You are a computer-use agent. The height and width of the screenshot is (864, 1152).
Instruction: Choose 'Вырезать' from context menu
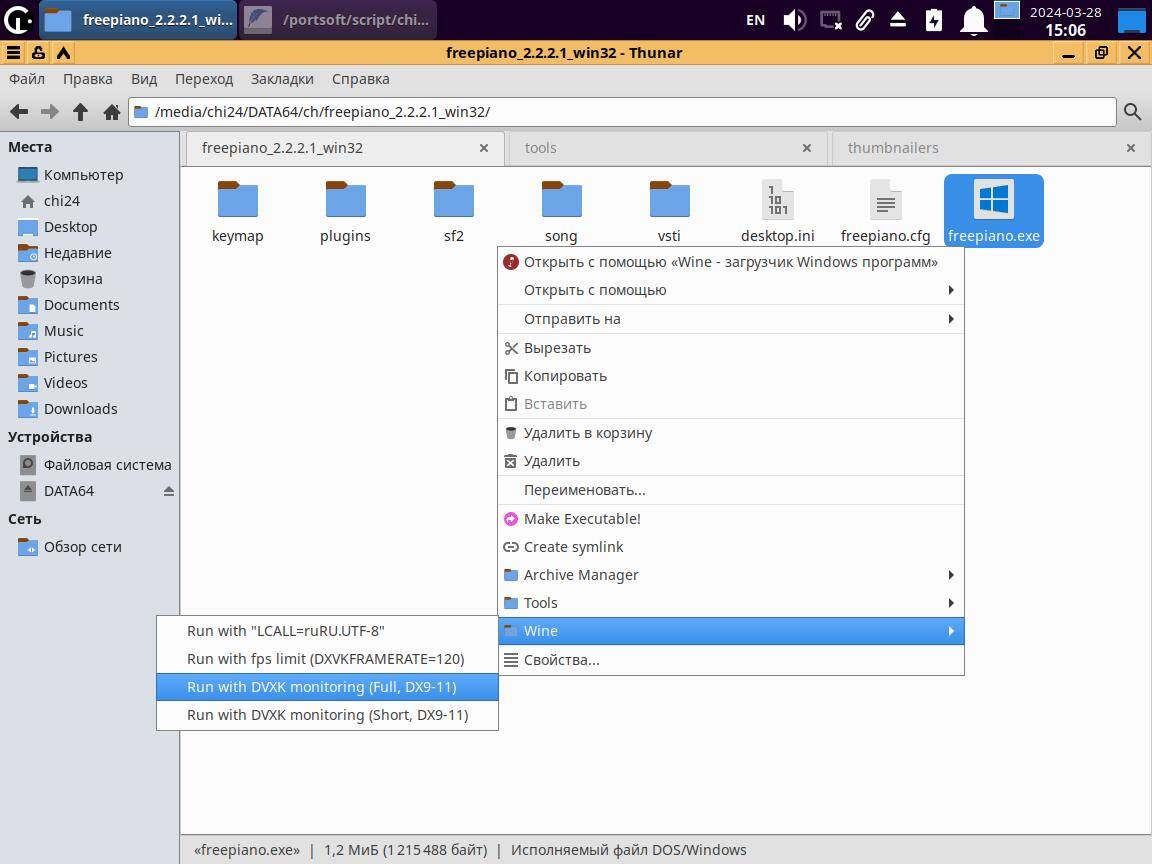pyautogui.click(x=731, y=348)
